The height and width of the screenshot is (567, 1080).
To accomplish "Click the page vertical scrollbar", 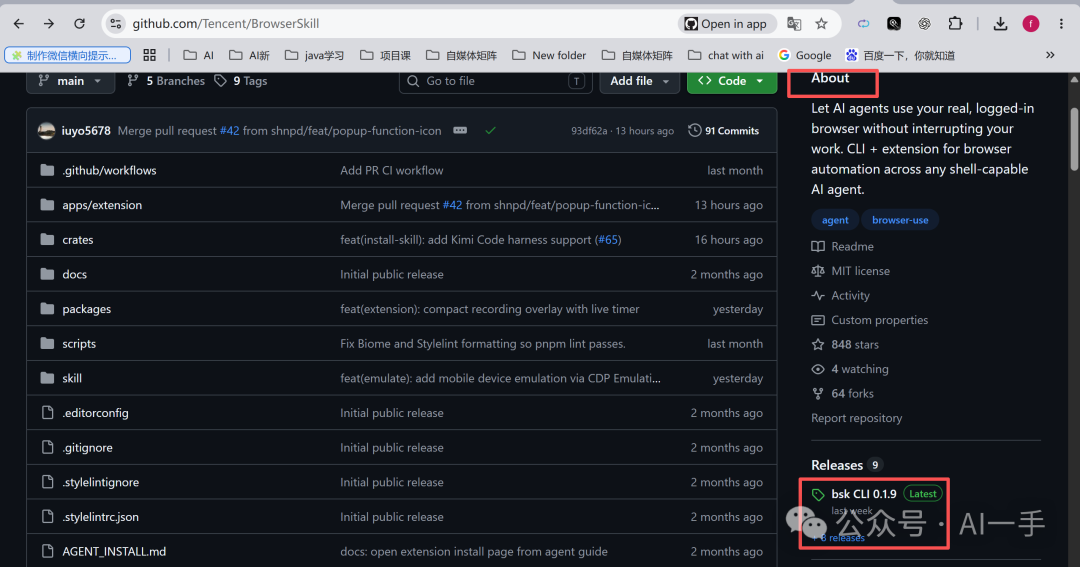I will point(1074,139).
